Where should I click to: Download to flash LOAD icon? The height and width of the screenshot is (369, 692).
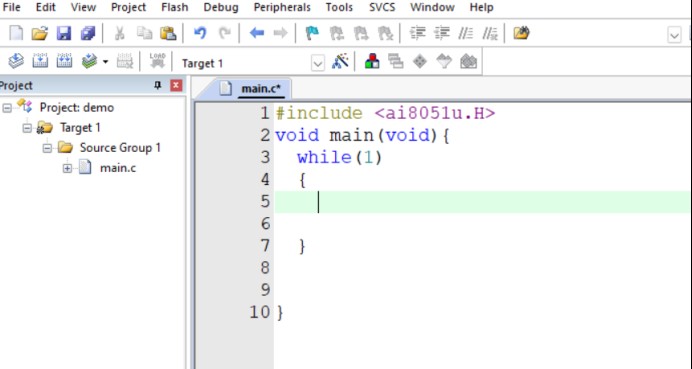click(x=157, y=61)
